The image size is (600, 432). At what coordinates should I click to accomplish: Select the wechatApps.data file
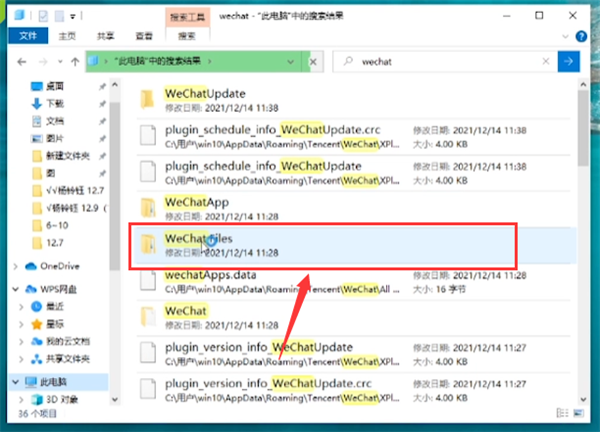[x=354, y=282]
